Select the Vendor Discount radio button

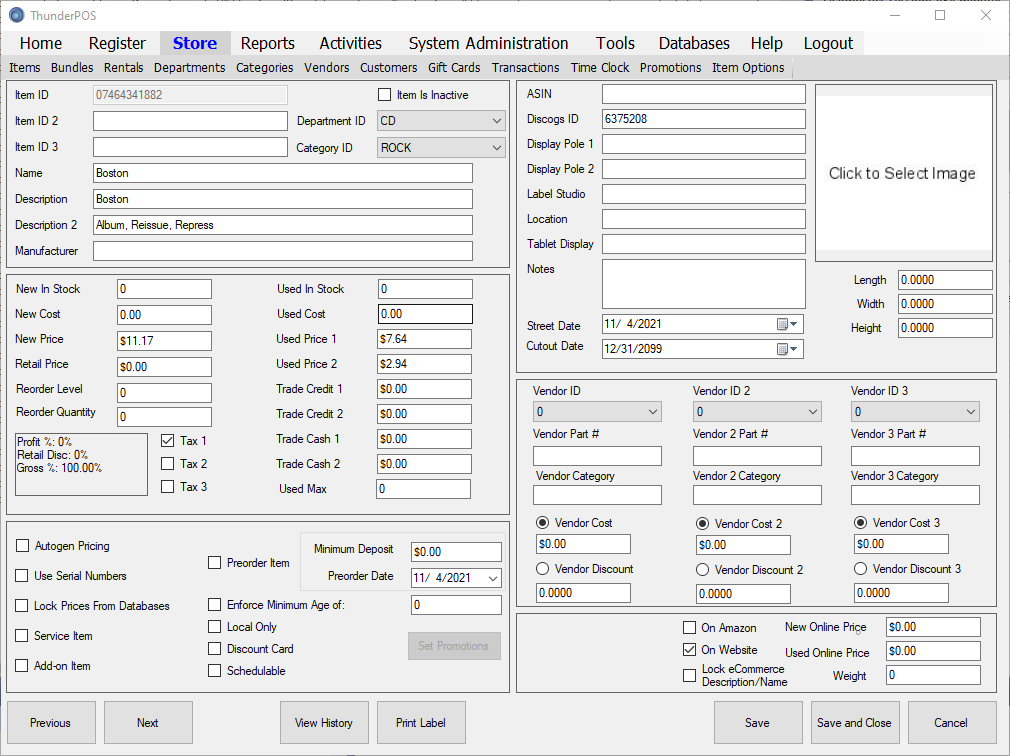click(x=543, y=569)
